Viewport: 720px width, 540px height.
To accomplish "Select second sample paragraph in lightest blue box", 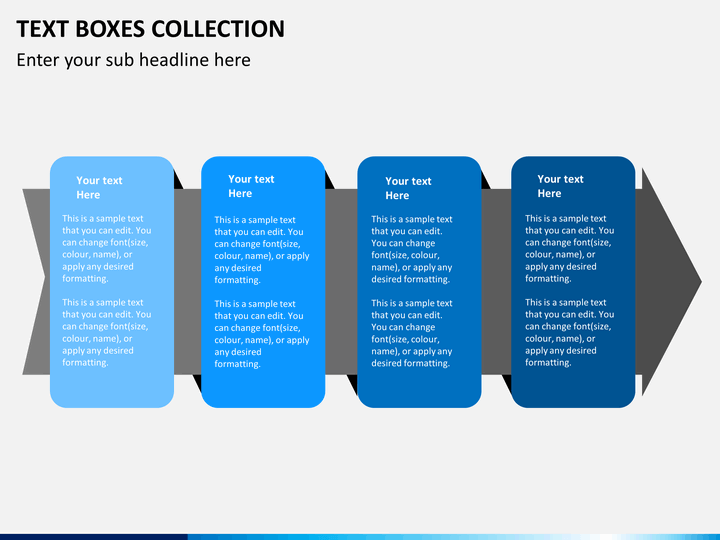I will [107, 332].
